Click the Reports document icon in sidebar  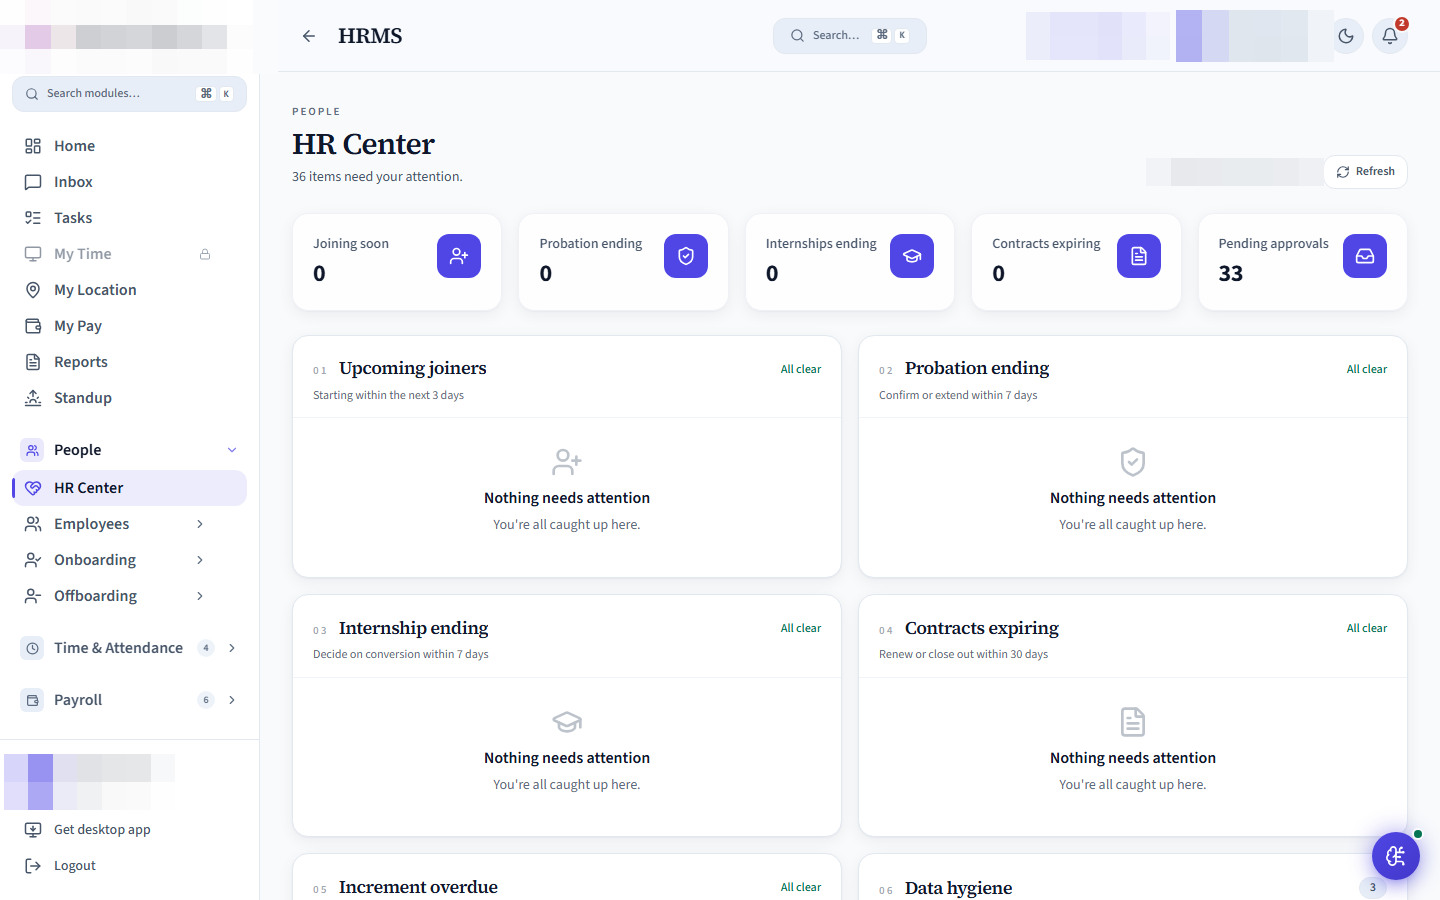tap(33, 362)
